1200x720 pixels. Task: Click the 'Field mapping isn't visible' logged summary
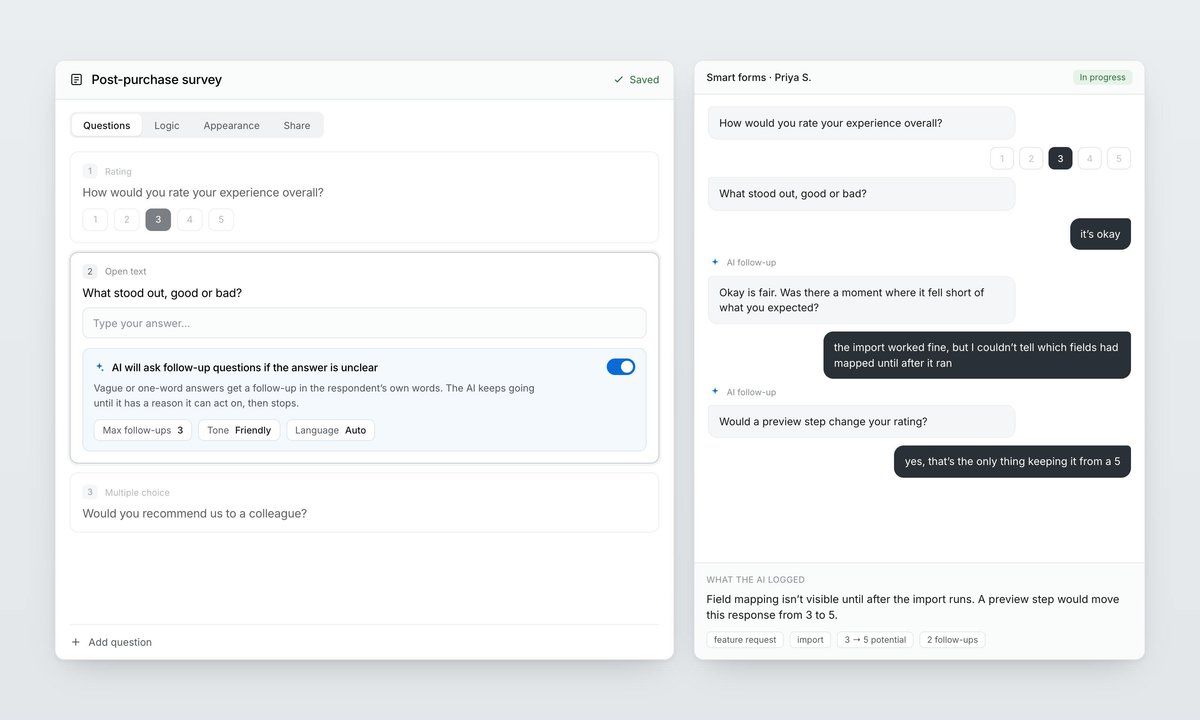[913, 607]
